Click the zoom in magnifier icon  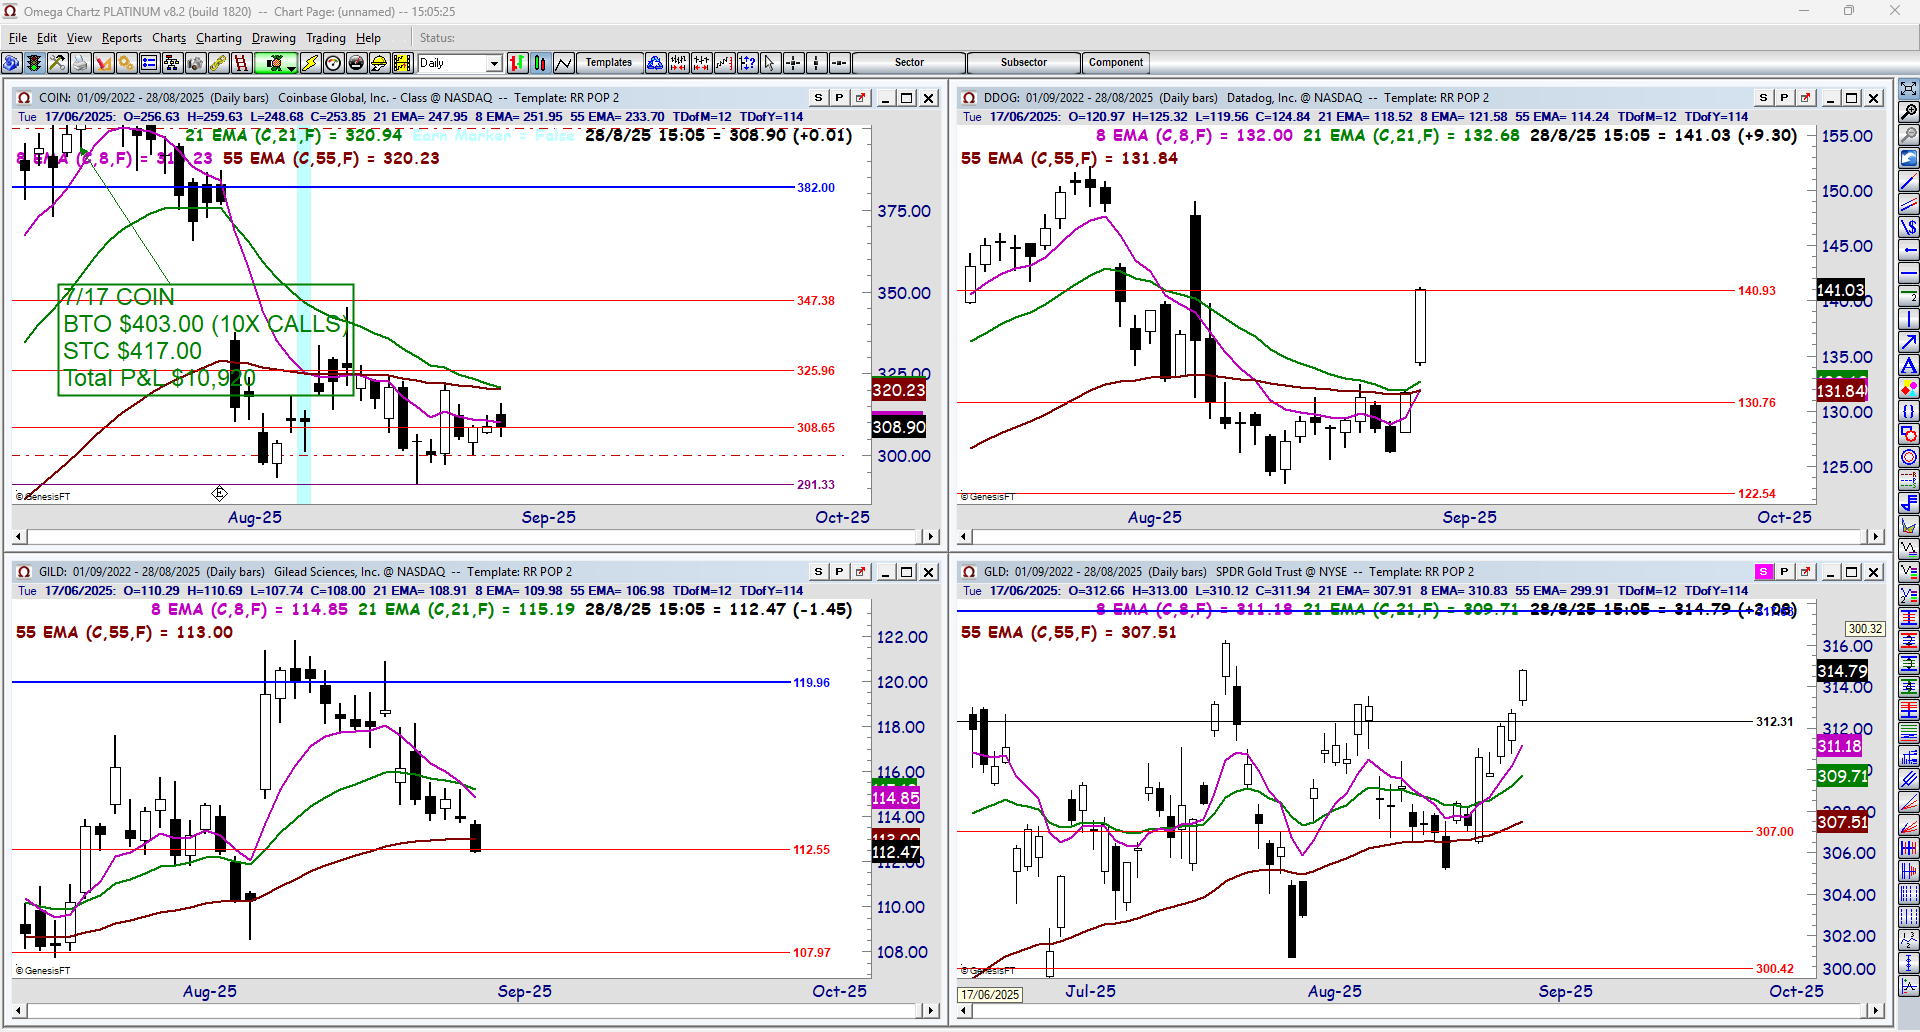(x=1908, y=112)
